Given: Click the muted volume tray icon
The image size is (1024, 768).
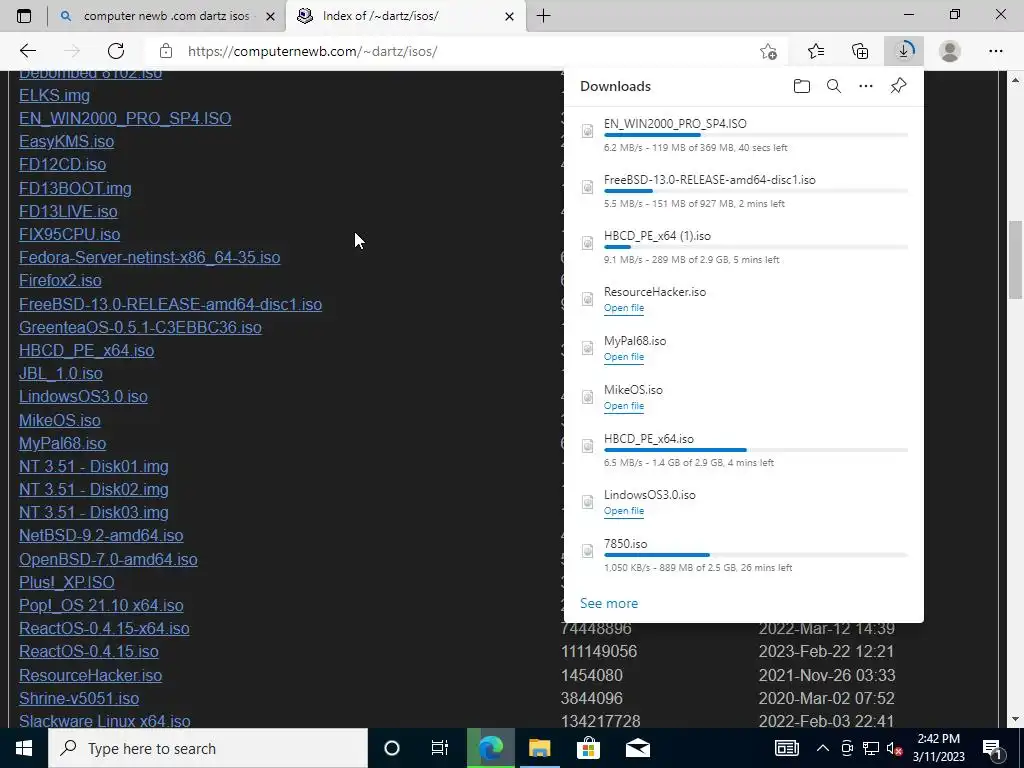Looking at the screenshot, I should [894, 748].
